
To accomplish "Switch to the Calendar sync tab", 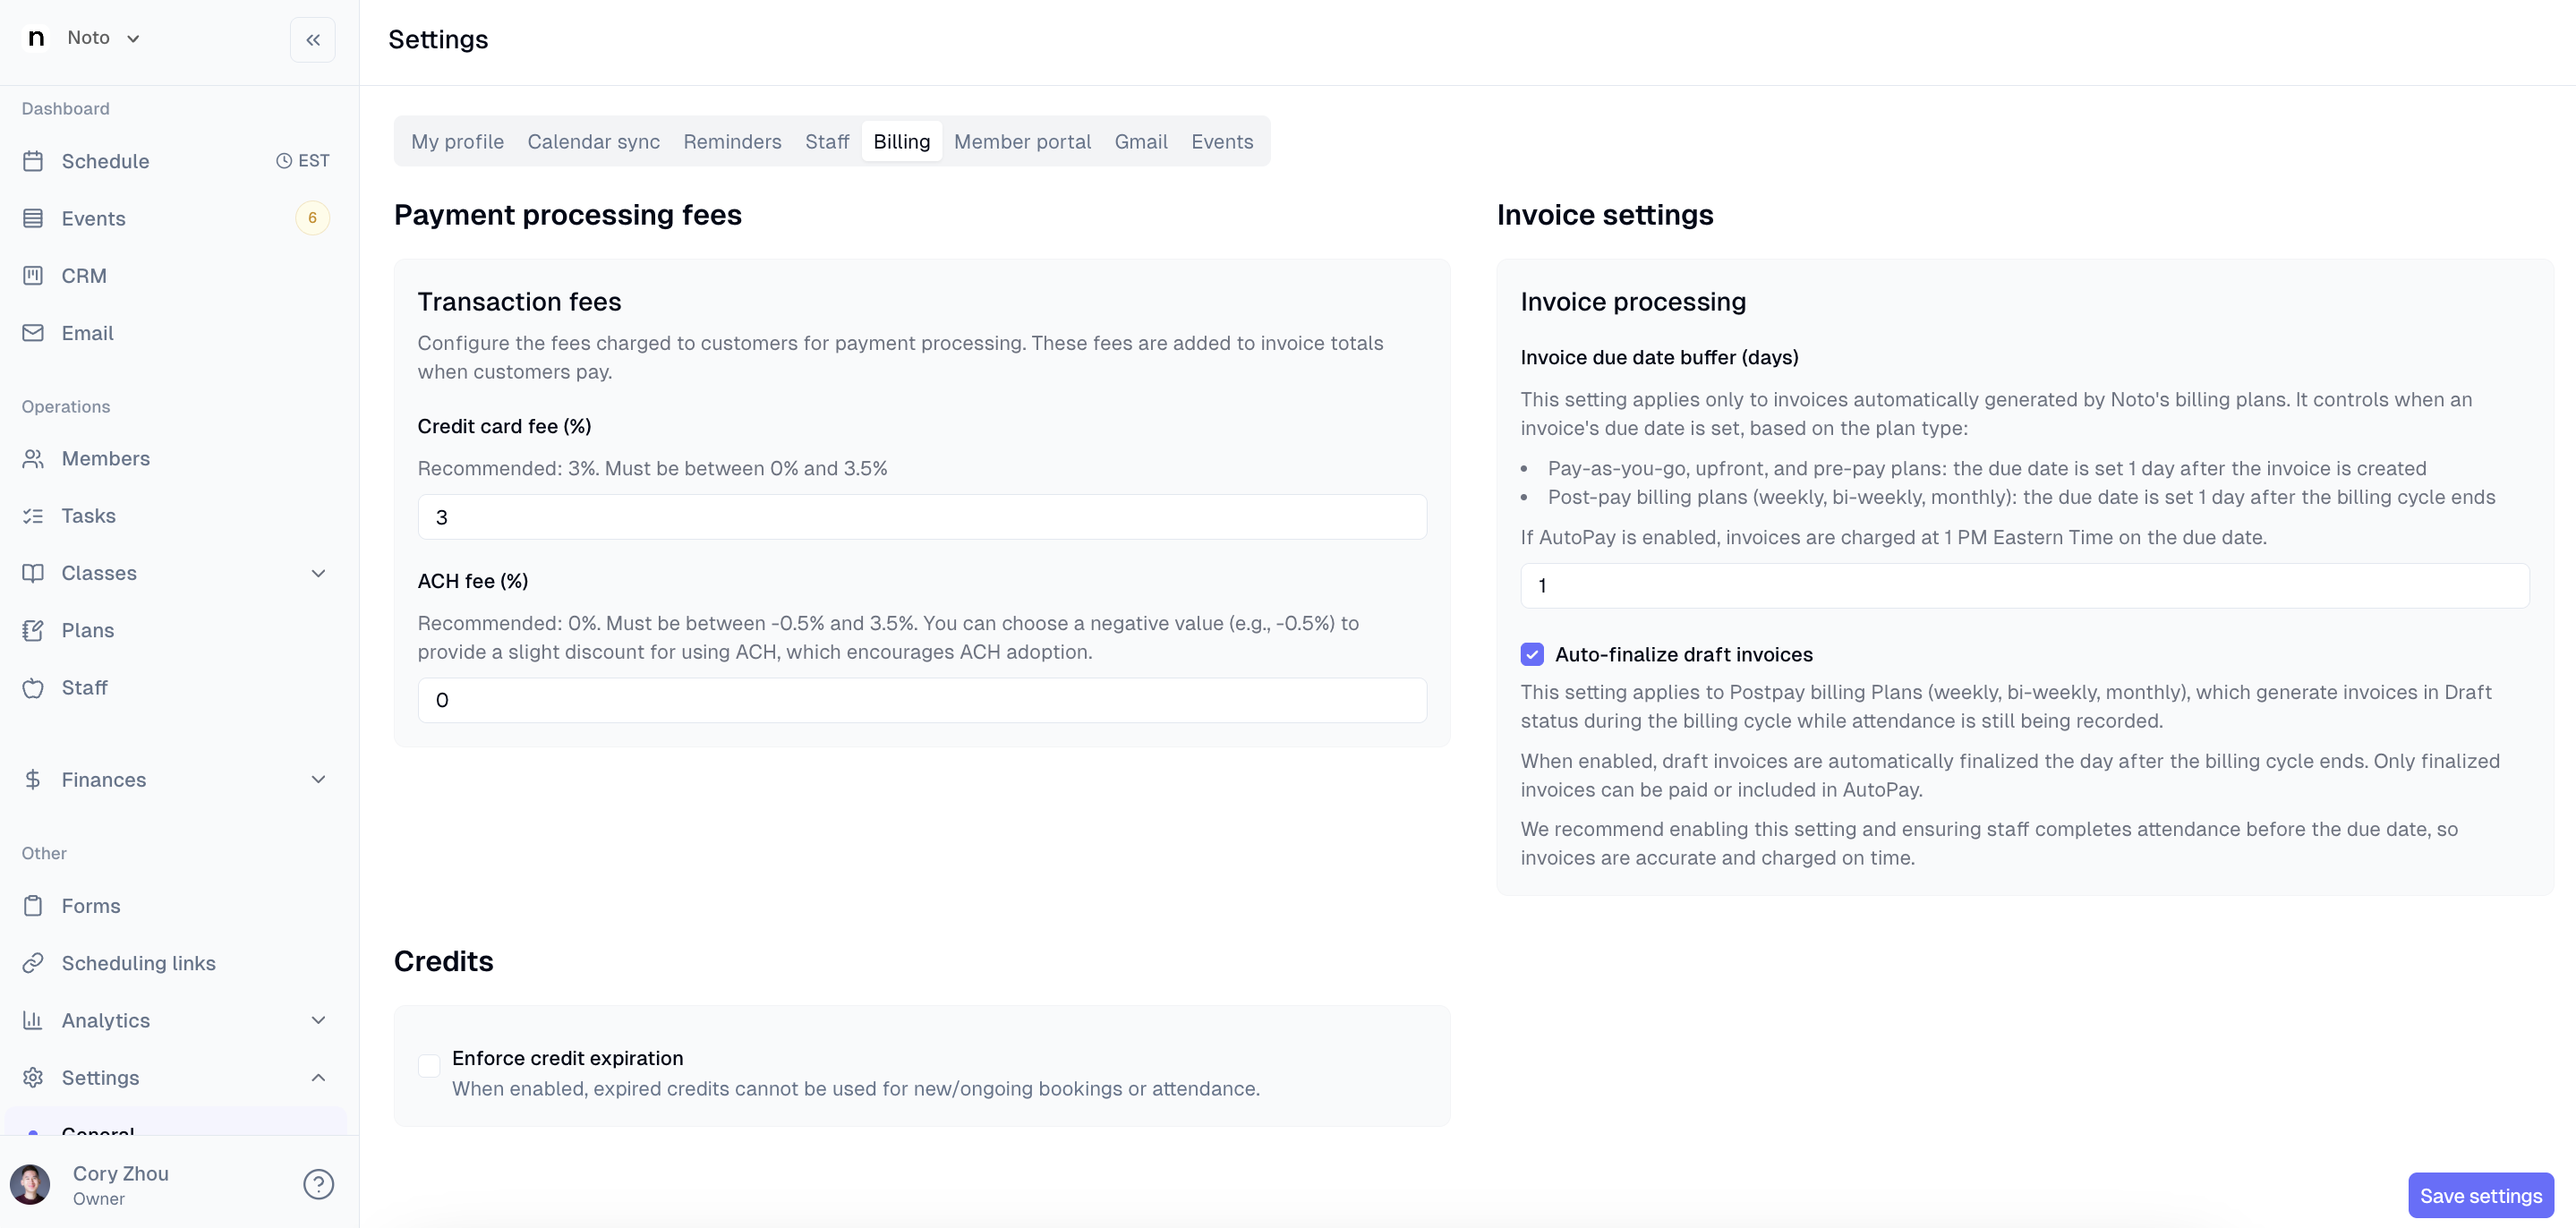I will (594, 141).
